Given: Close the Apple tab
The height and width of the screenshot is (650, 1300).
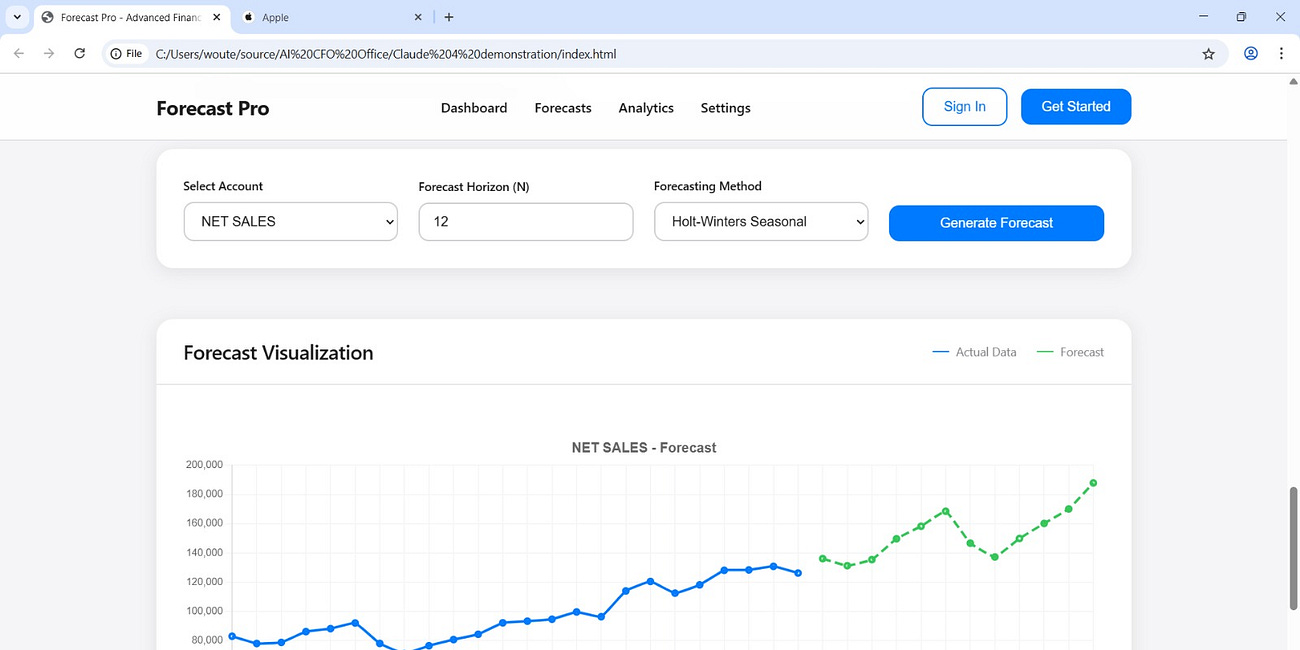Looking at the screenshot, I should click(x=419, y=17).
